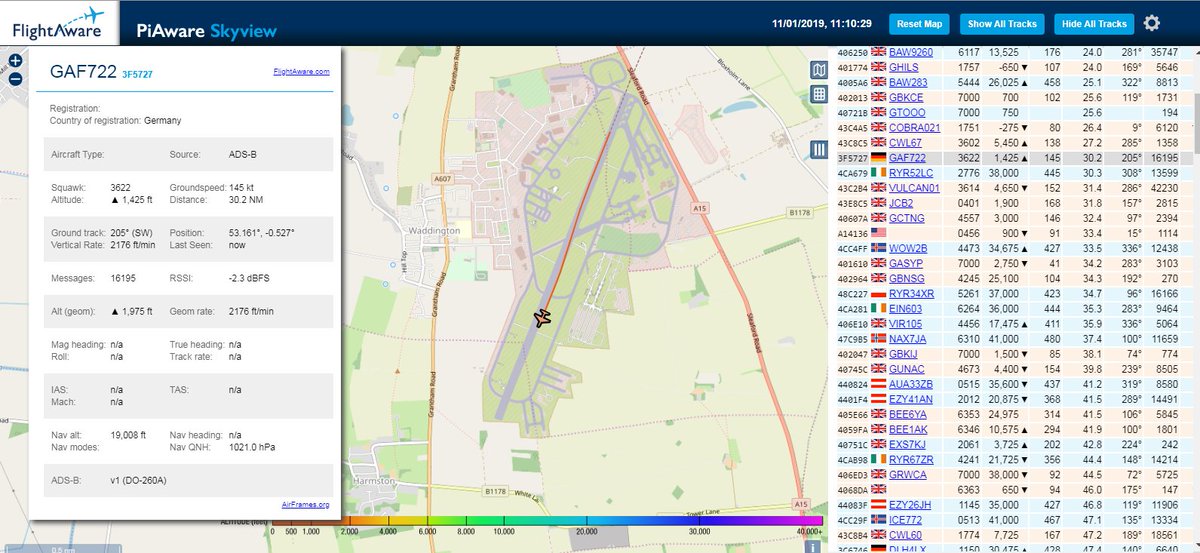Open the NAX7JA flight link
The image size is (1200, 553).
tap(909, 339)
